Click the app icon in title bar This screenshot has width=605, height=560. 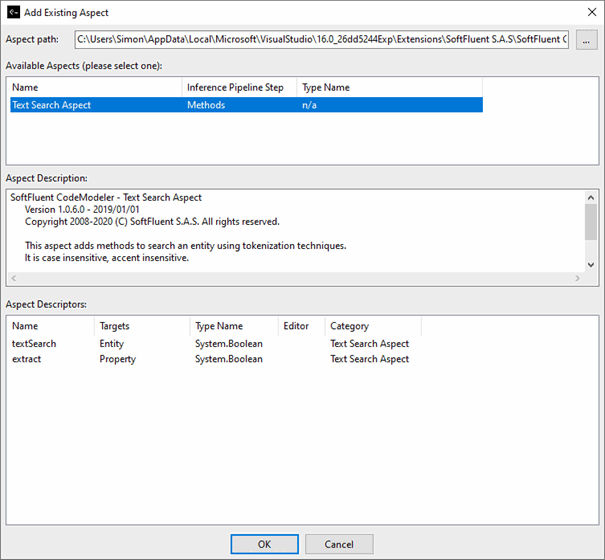[x=14, y=12]
